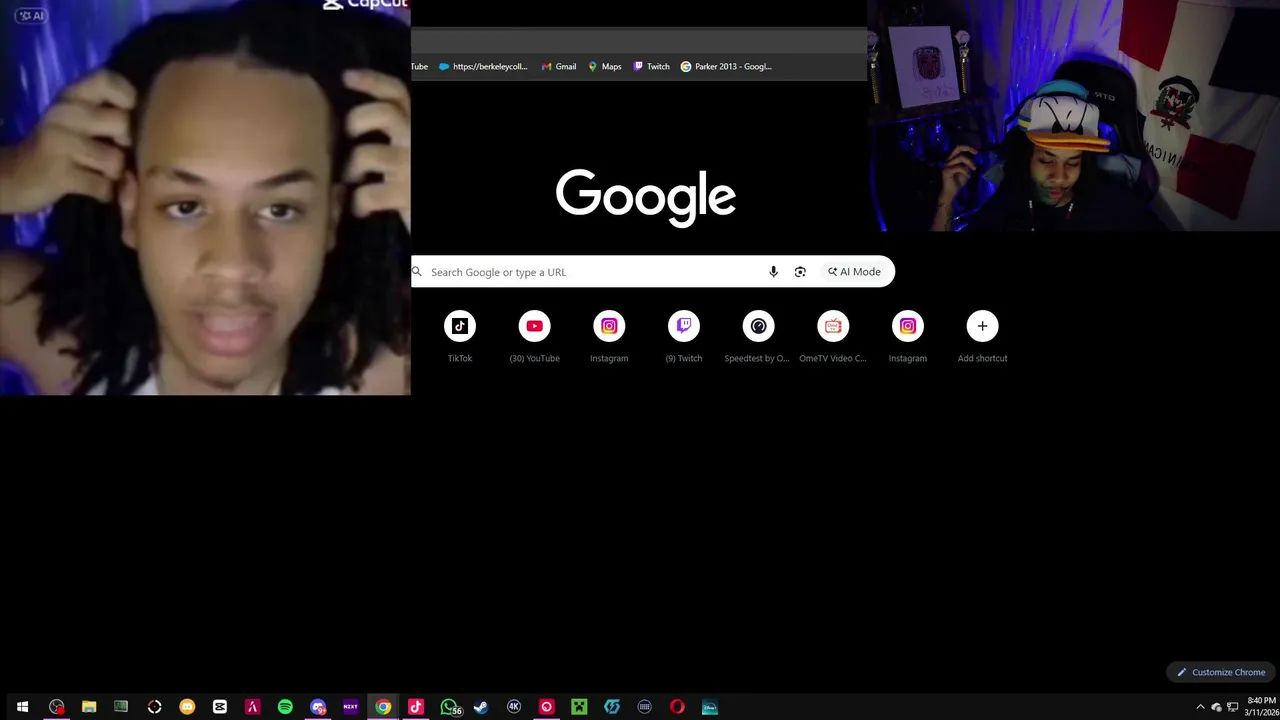Open AI Mode in search box
Viewport: 1280px width, 720px height.
[854, 272]
